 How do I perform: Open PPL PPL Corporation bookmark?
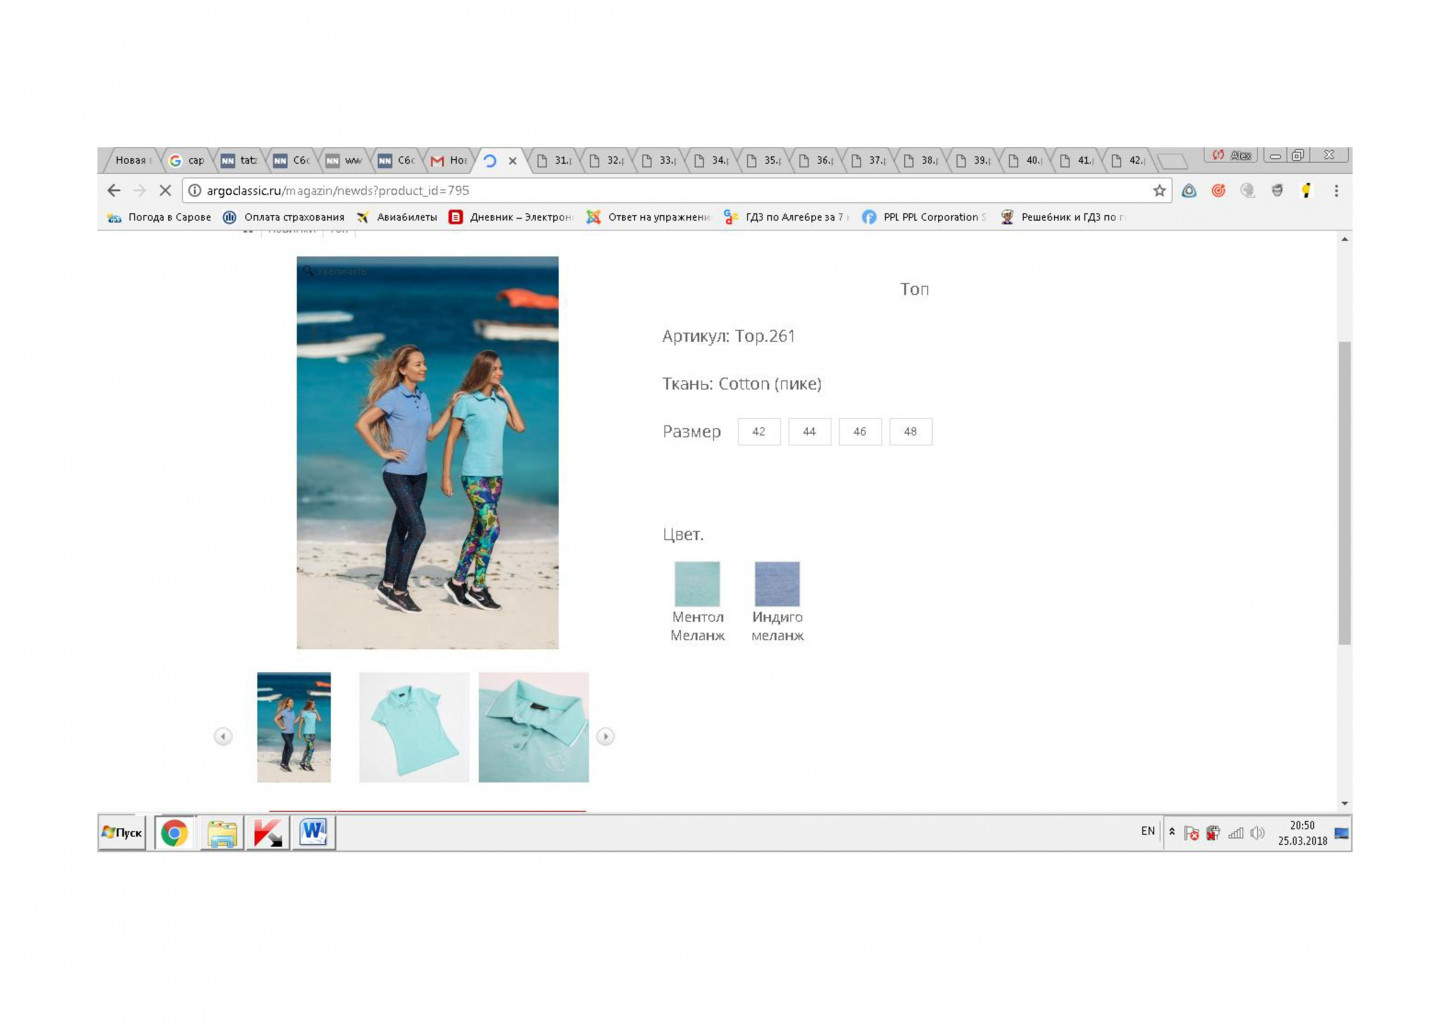924,217
